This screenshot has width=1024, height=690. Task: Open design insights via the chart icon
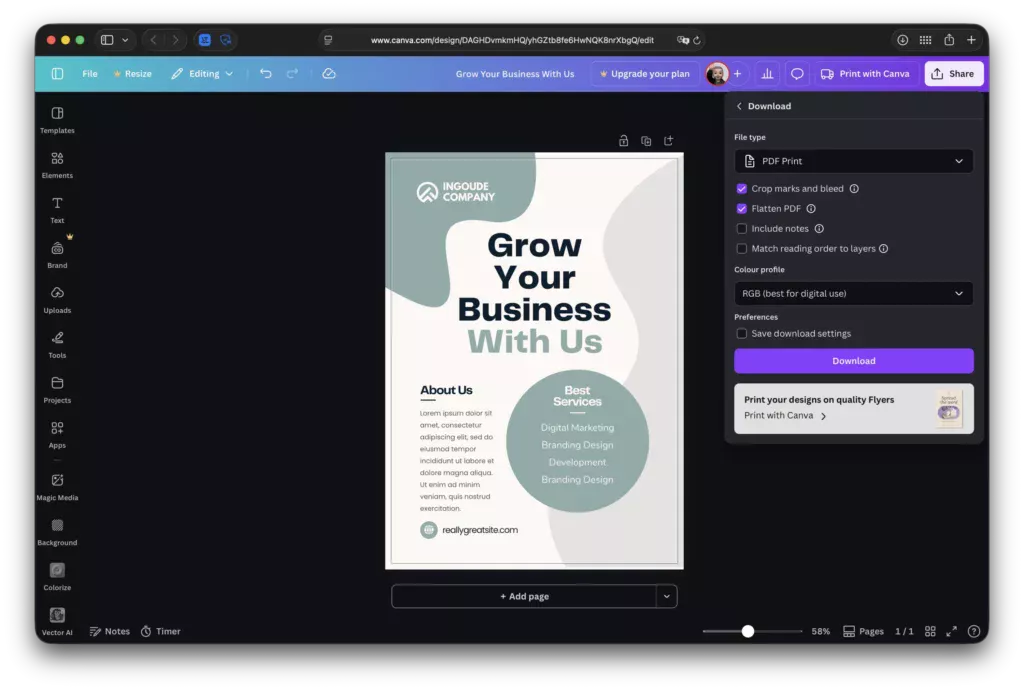tap(767, 73)
